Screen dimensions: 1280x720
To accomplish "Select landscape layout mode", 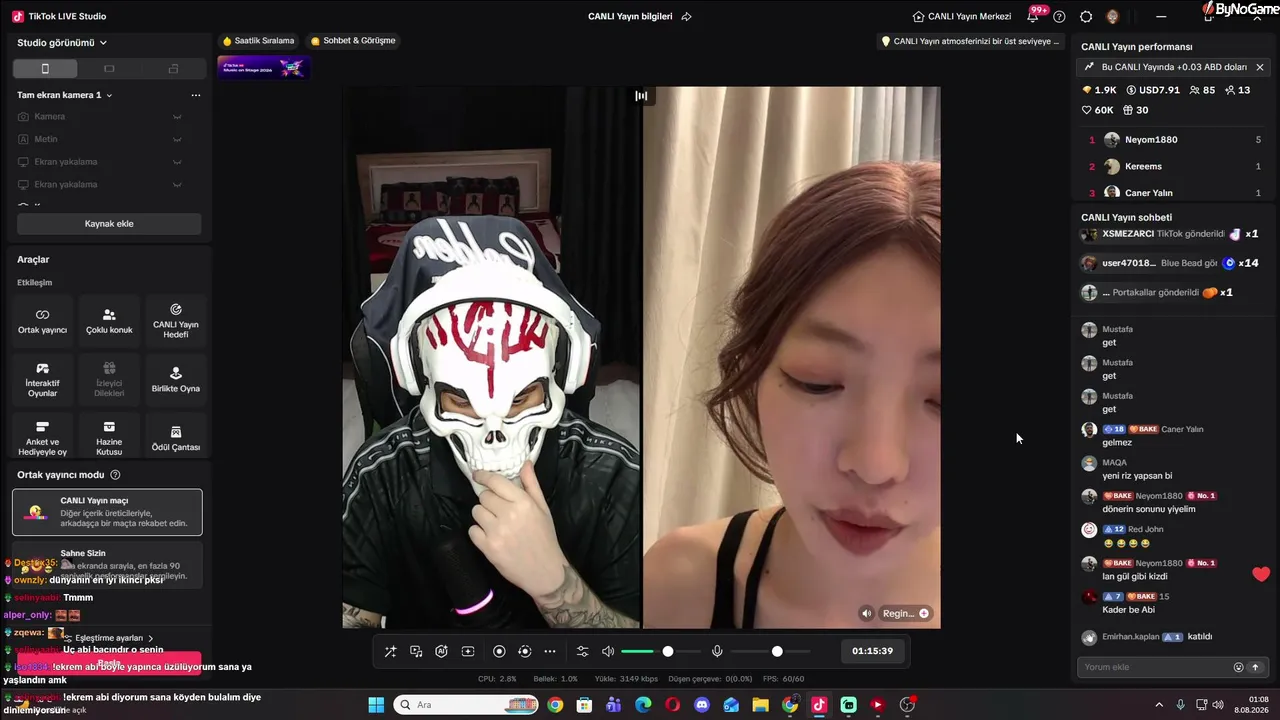I will click(x=109, y=69).
